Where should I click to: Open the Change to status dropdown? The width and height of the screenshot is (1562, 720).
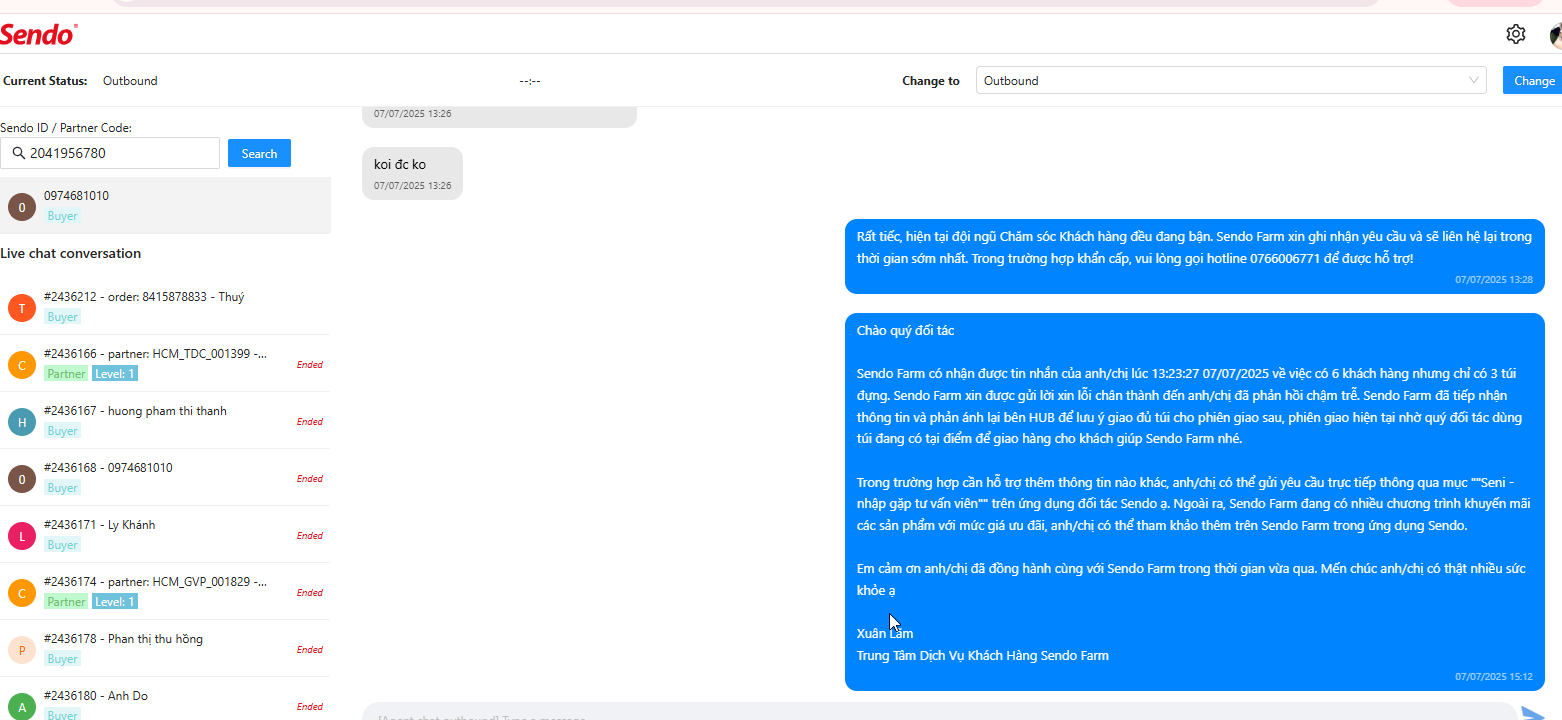coord(1231,81)
